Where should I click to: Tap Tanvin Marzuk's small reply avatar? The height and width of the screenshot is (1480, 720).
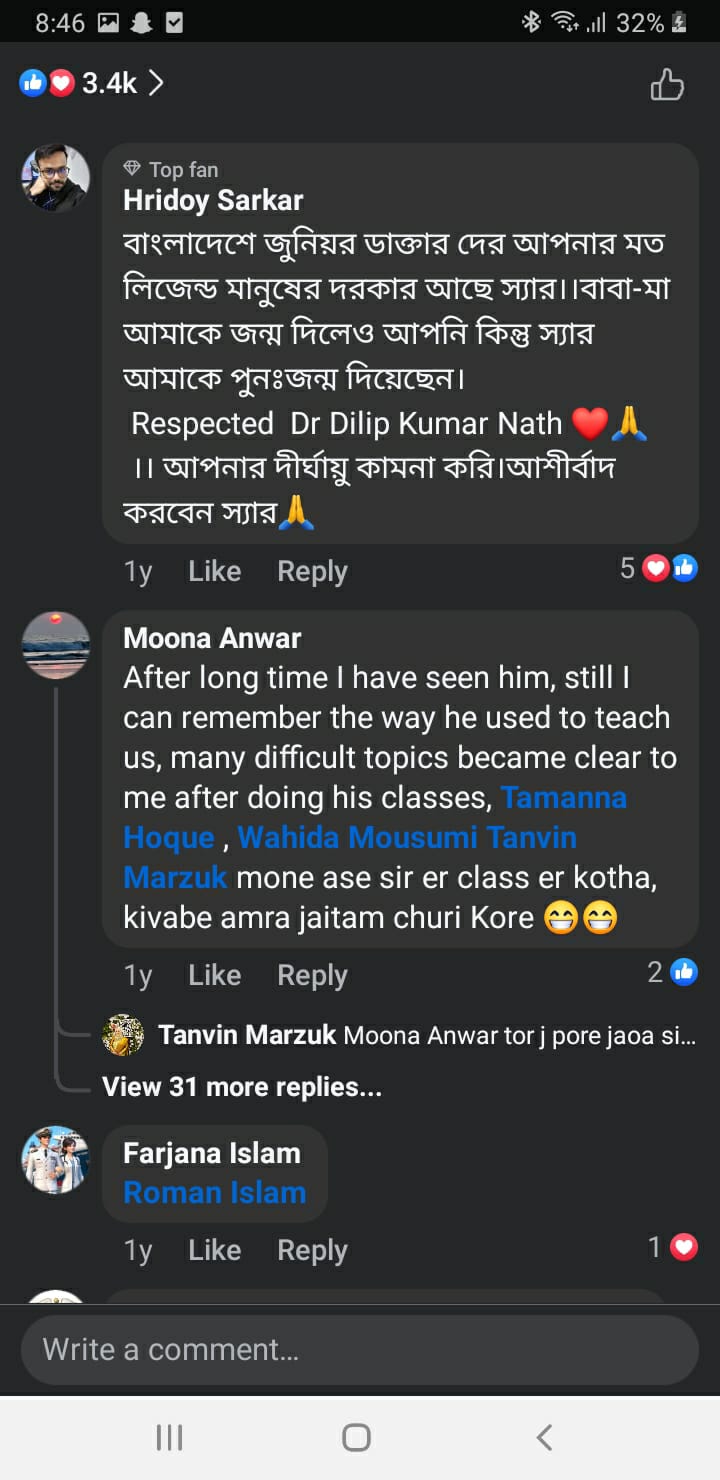coord(123,1035)
